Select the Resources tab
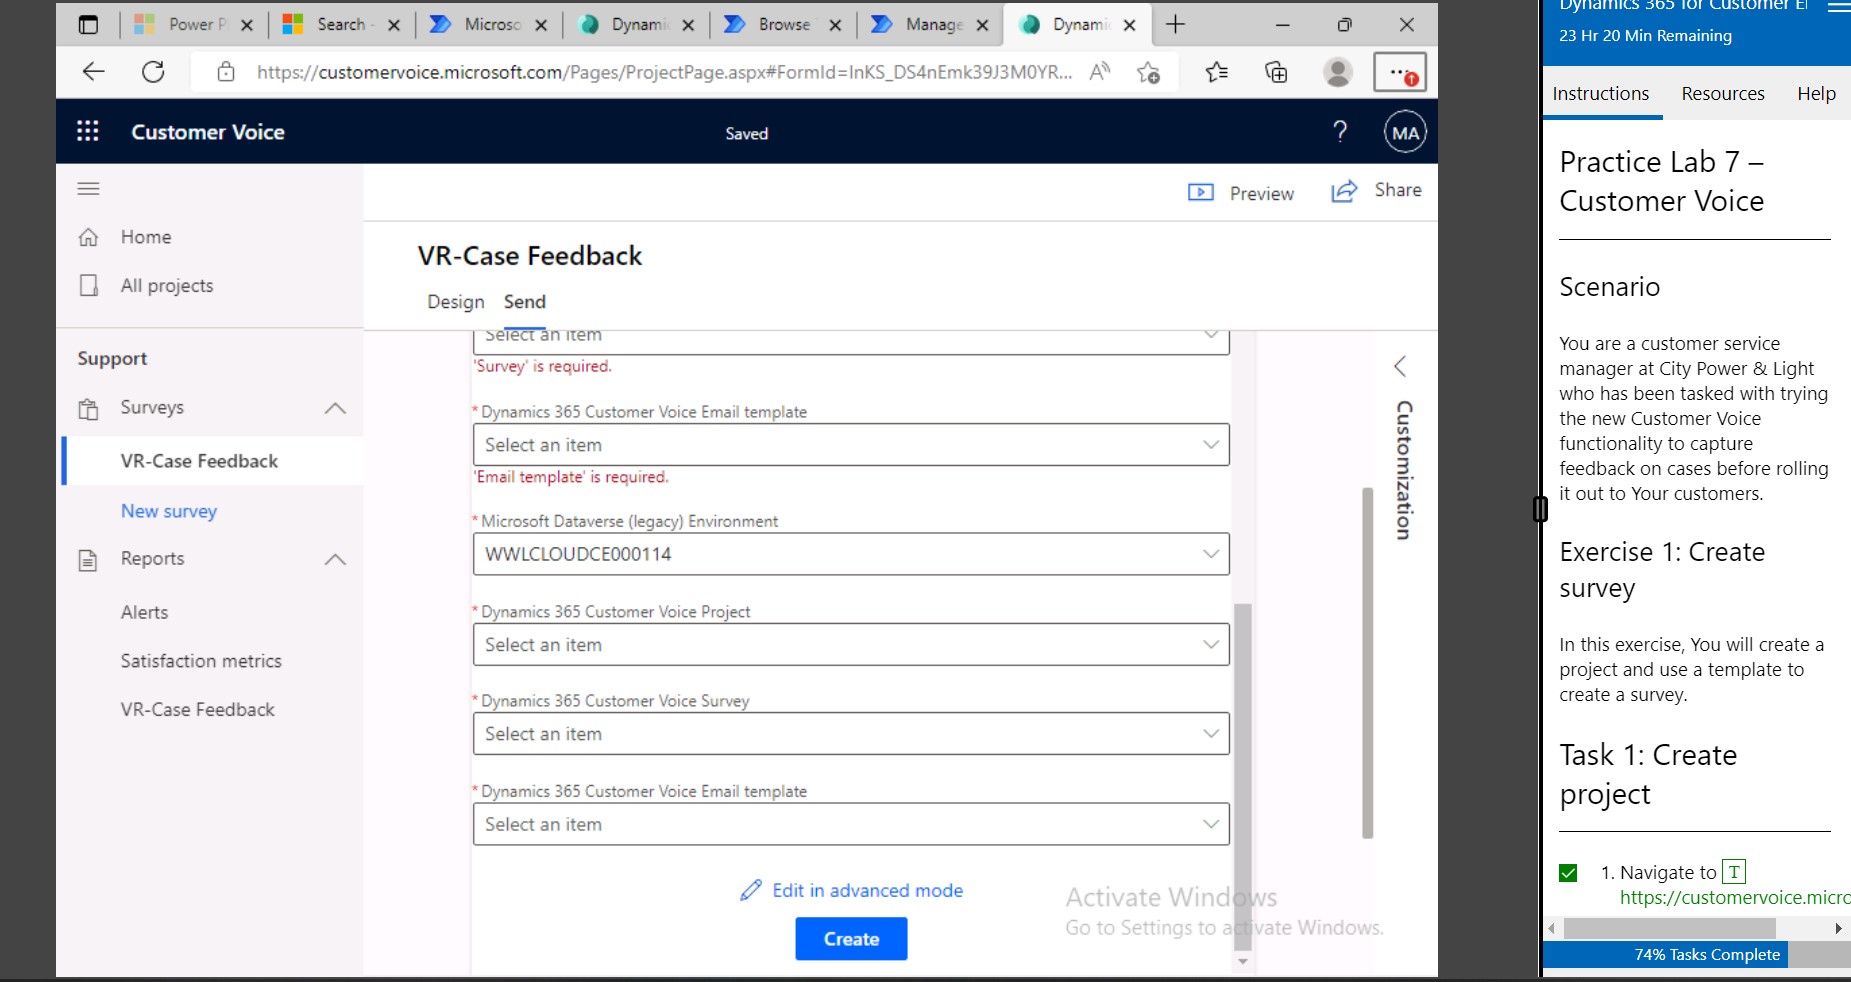 [1722, 93]
